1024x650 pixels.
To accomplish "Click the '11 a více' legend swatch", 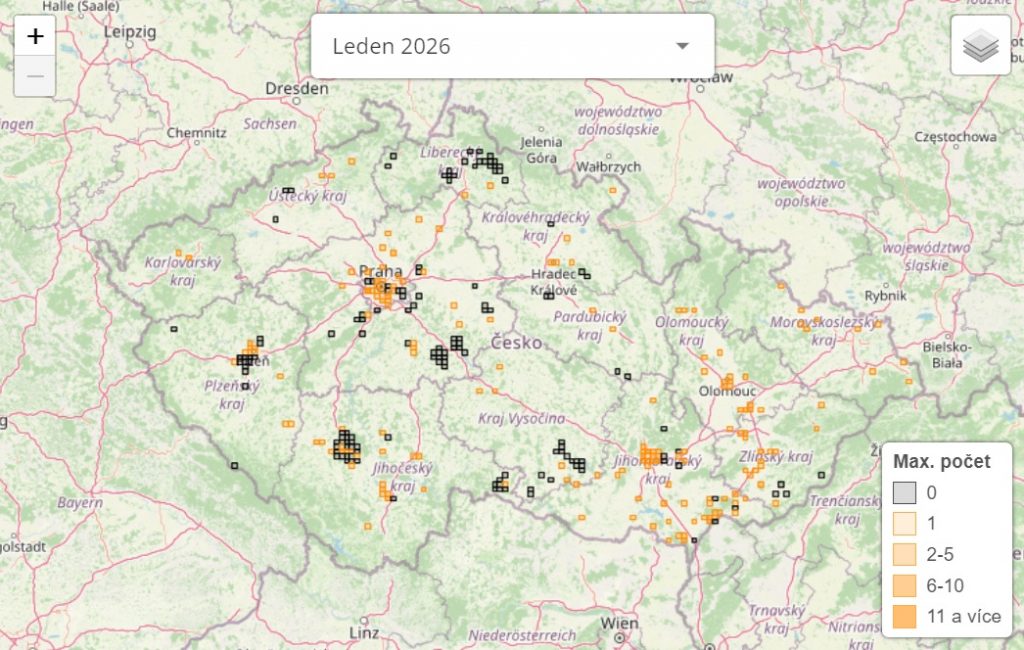I will tap(905, 617).
